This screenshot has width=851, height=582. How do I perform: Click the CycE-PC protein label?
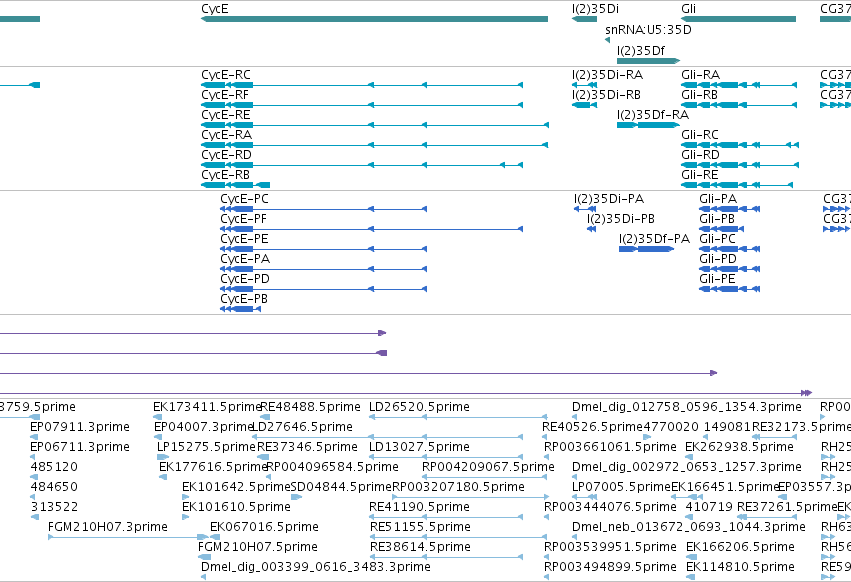click(x=244, y=199)
